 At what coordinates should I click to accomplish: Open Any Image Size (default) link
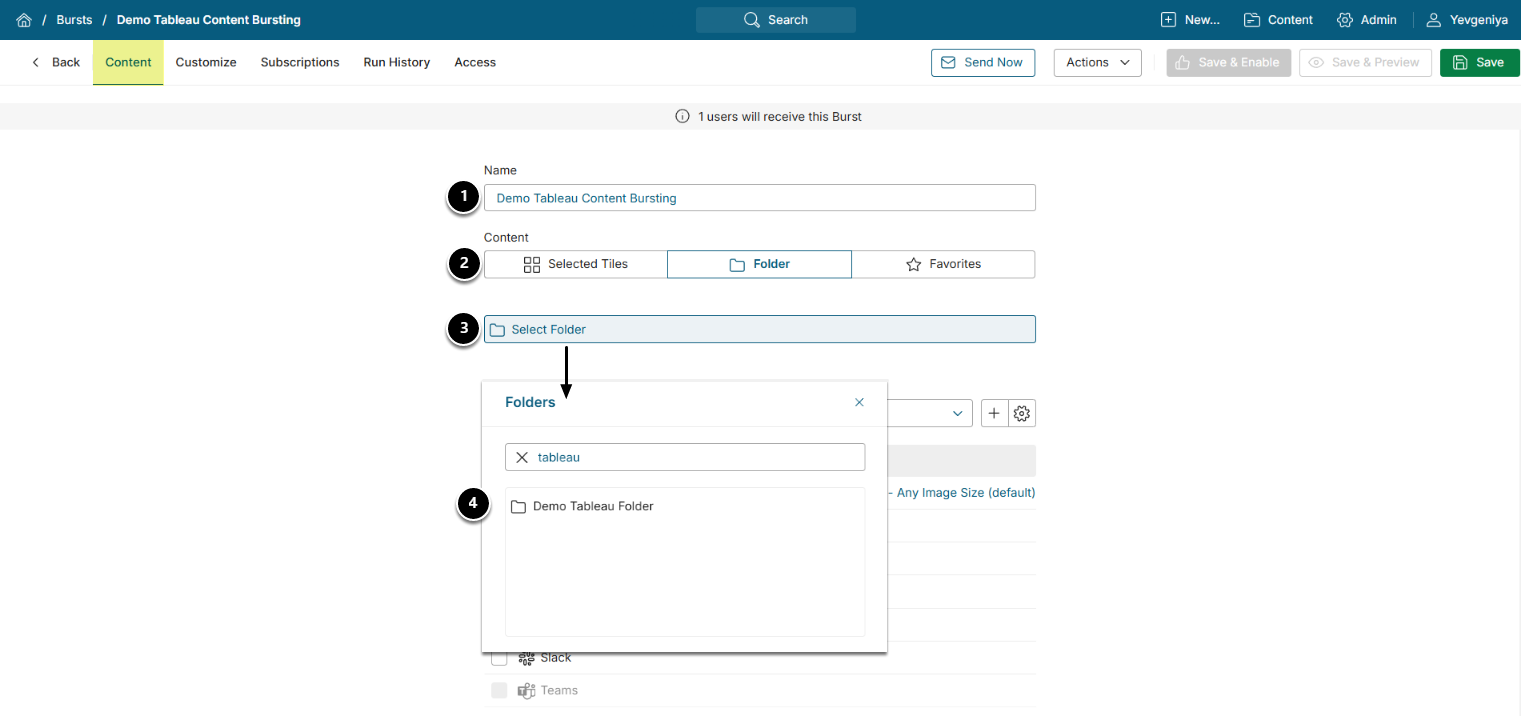coord(966,493)
